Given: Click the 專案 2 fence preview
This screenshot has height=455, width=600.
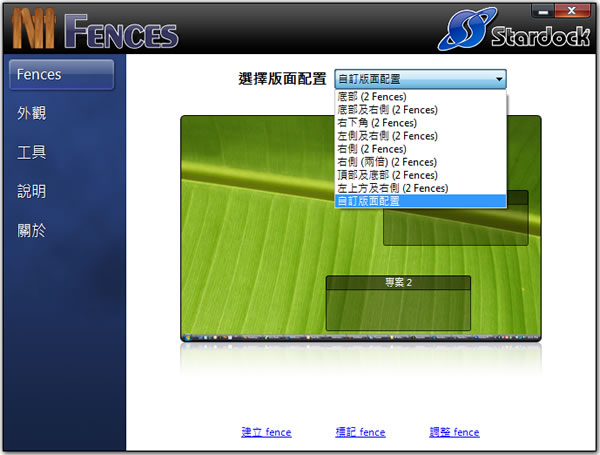Looking at the screenshot, I should (x=398, y=303).
